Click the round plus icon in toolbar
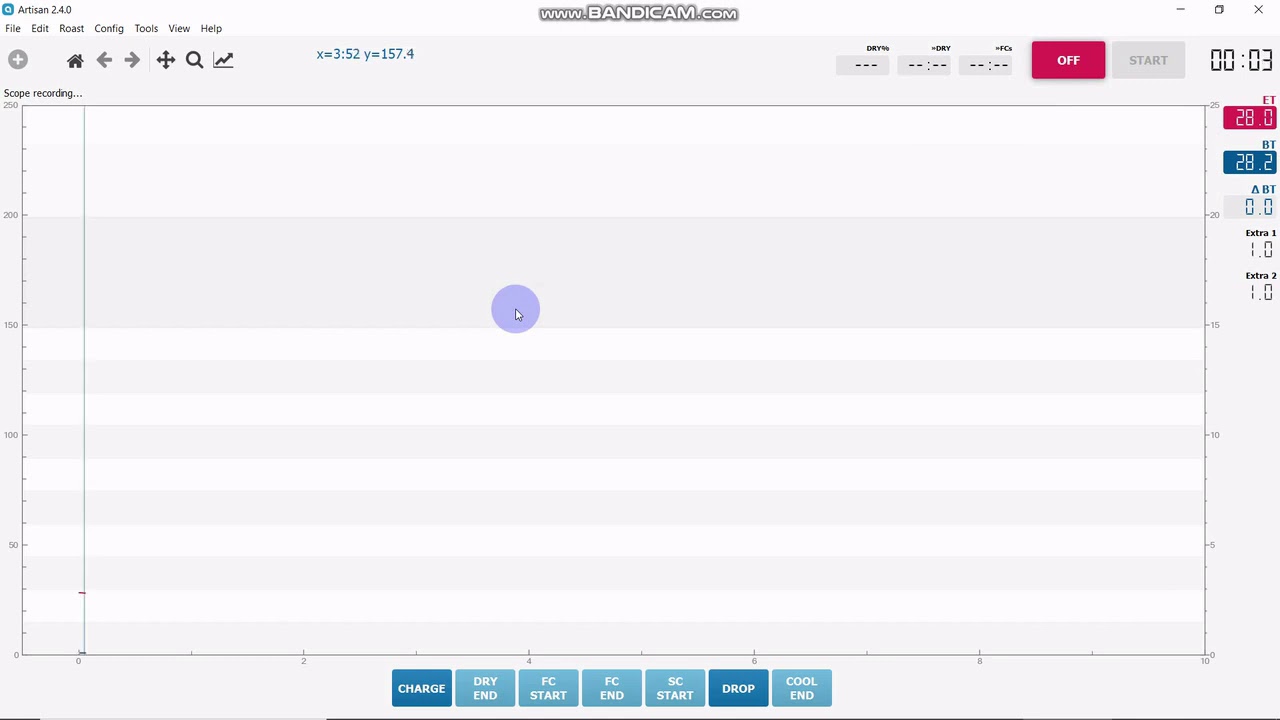The width and height of the screenshot is (1280, 720). pos(17,60)
